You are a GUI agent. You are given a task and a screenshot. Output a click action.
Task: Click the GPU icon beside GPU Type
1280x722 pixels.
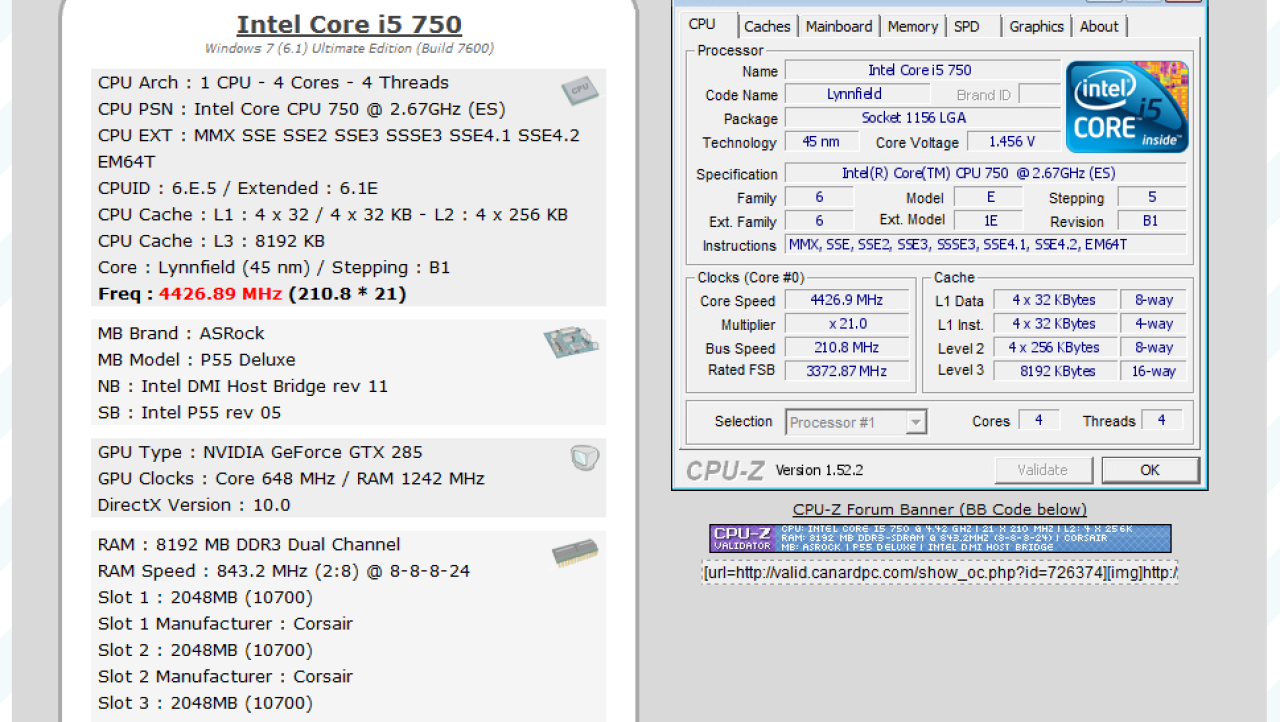(585, 458)
